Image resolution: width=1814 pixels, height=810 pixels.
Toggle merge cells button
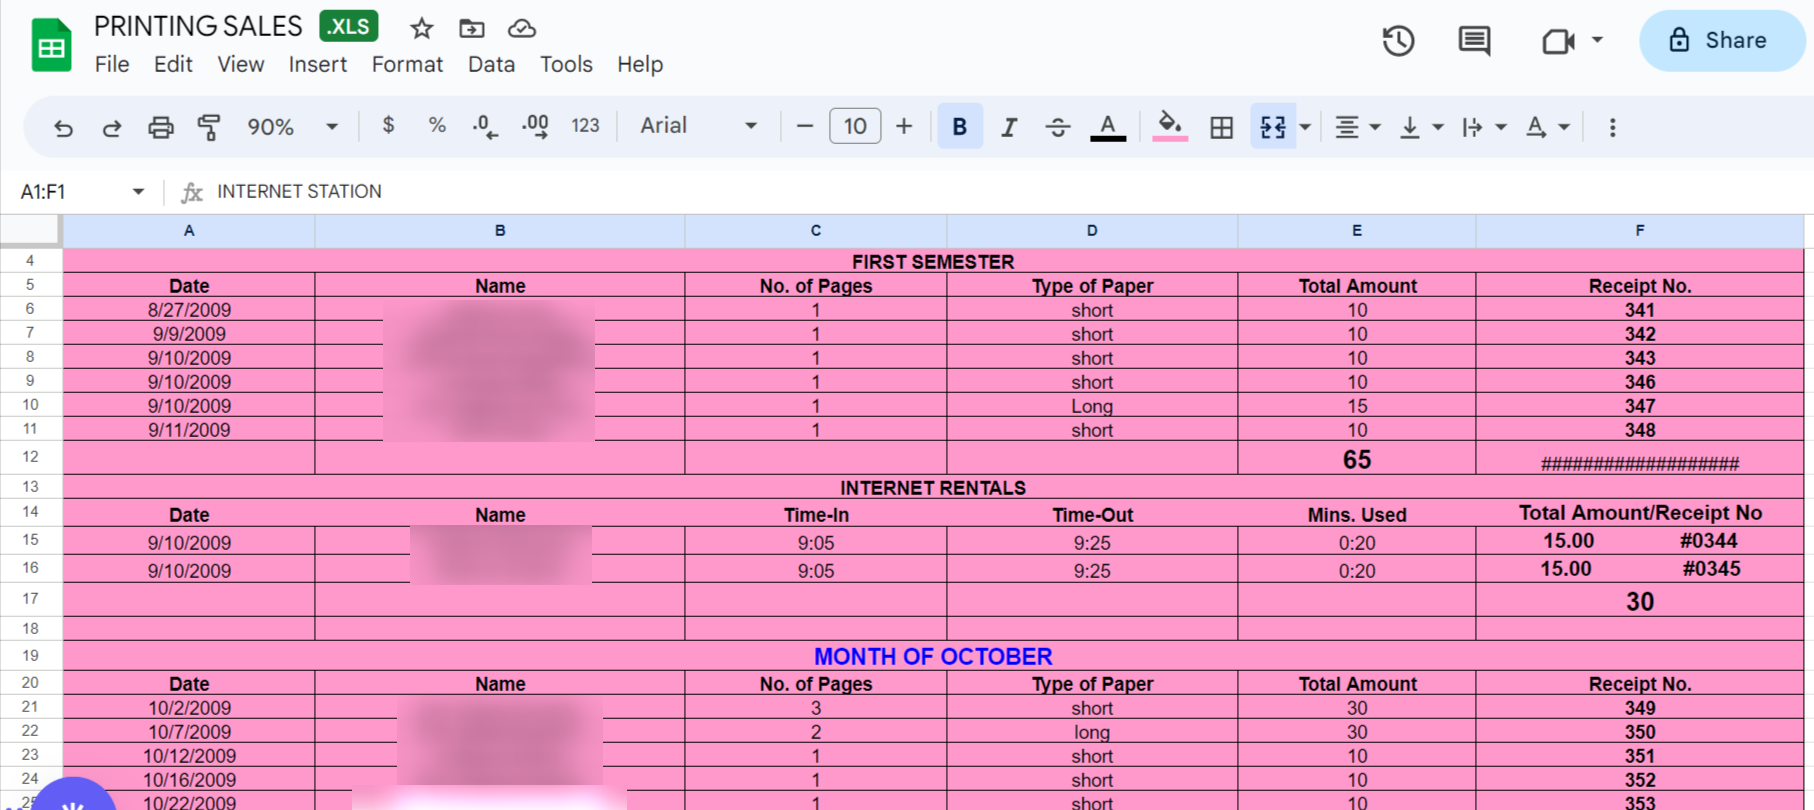(x=1272, y=127)
